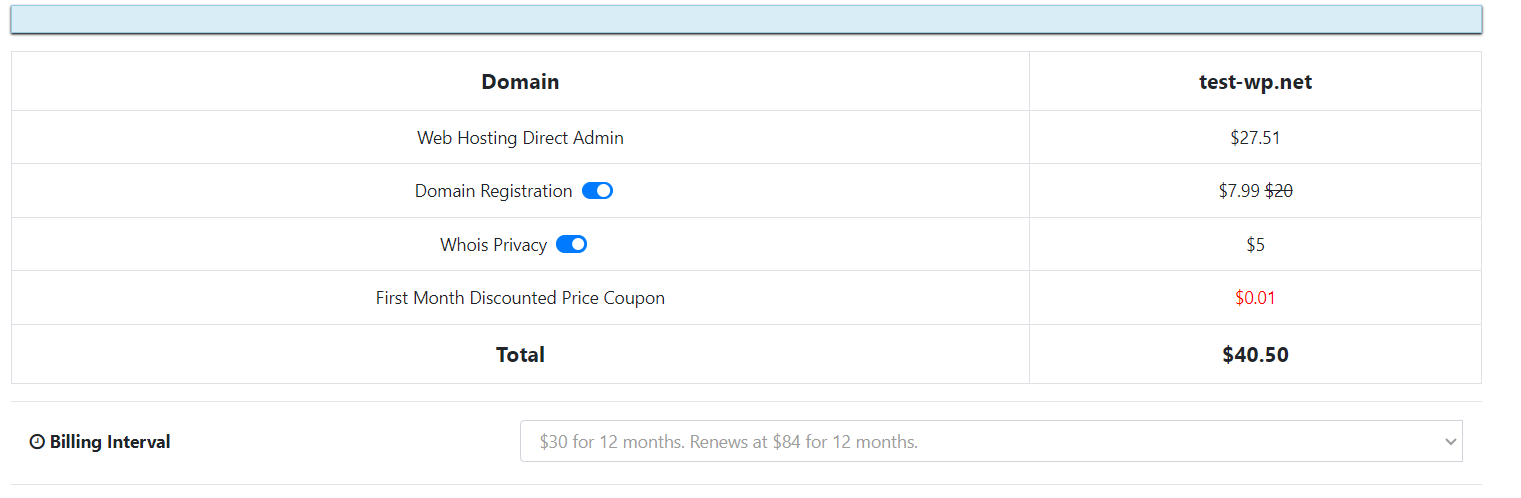The width and height of the screenshot is (1521, 498).
Task: Click the Whois Privacy label text
Action: click(x=493, y=244)
